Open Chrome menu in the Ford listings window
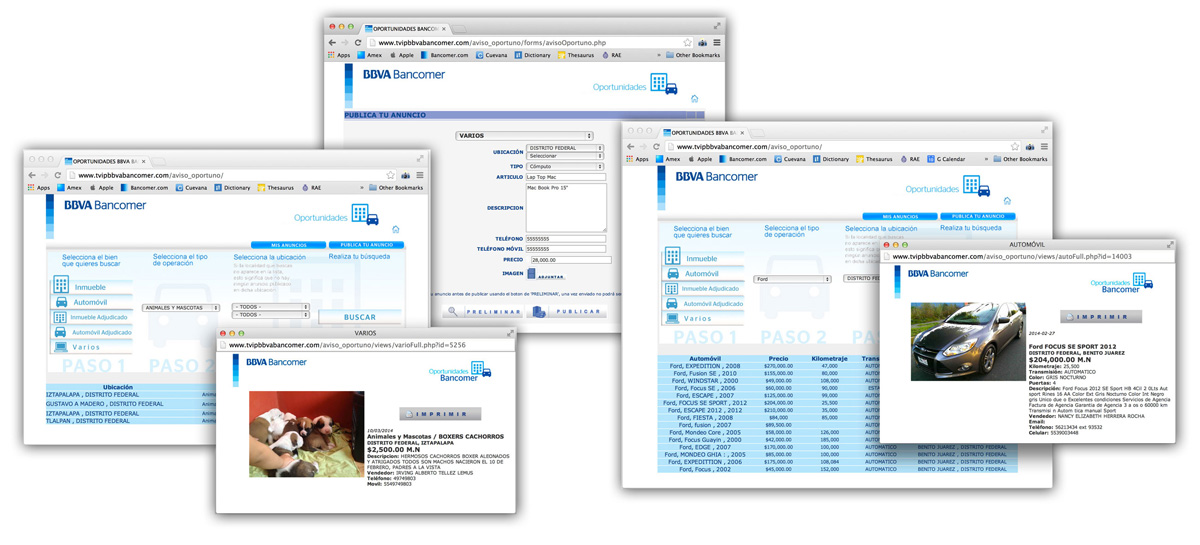Image resolution: width=1200 pixels, height=545 pixels. tap(1043, 147)
